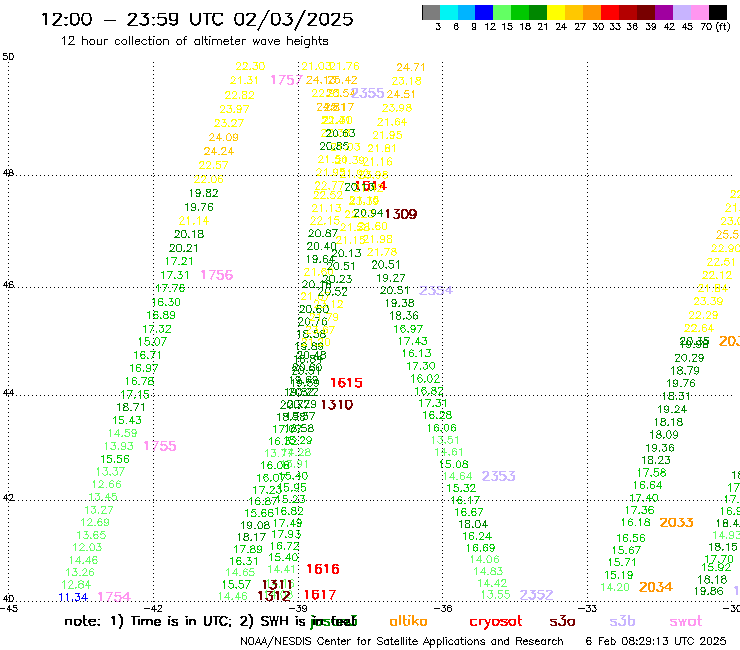Click the orange time marker '2034'
Screen dimensions: 740x650
click(656, 587)
